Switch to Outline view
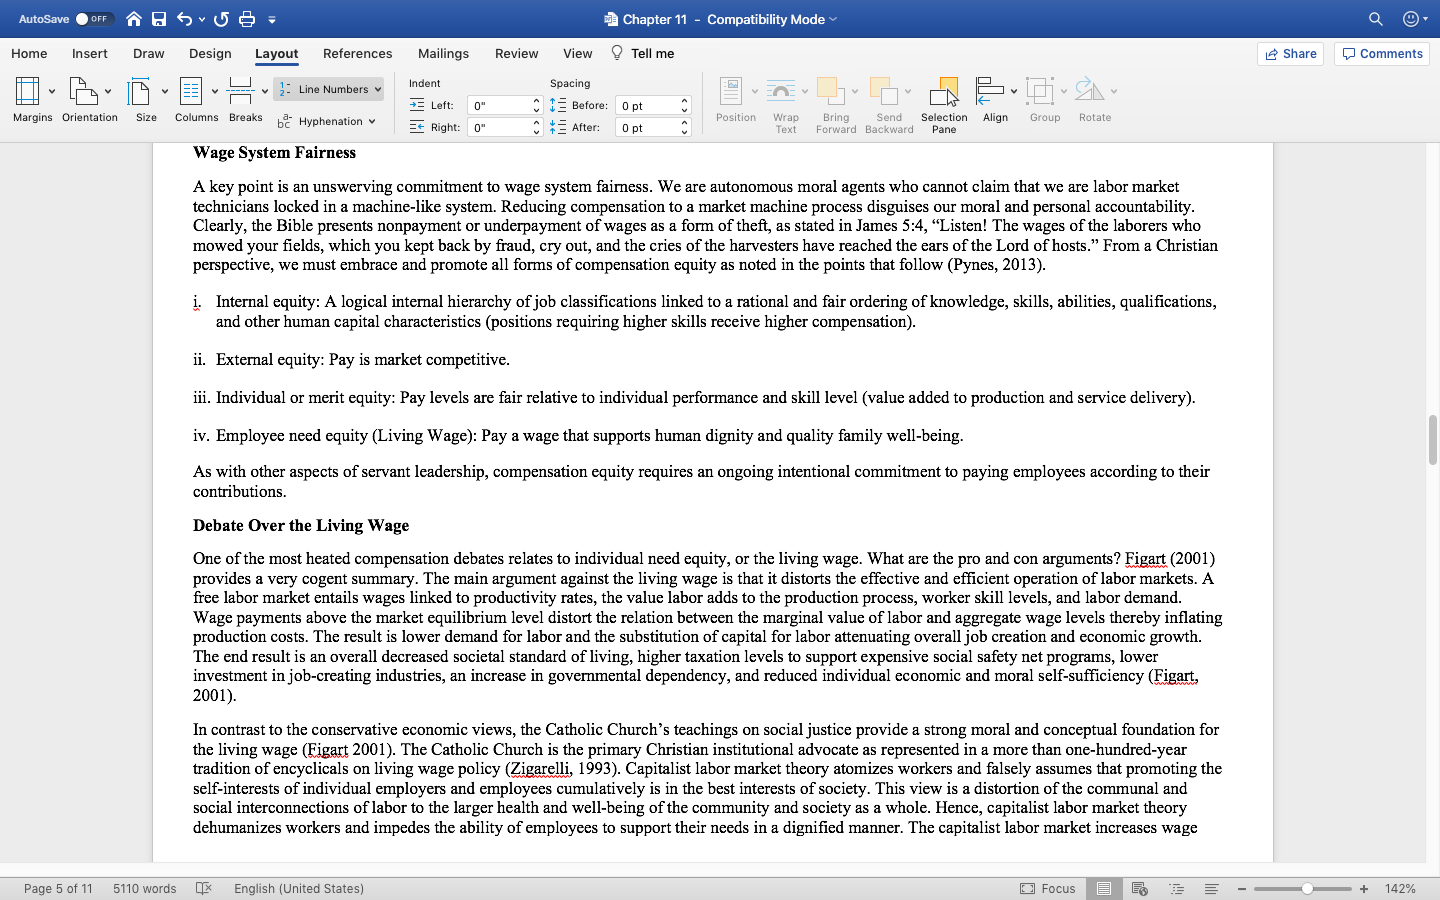Image resolution: width=1440 pixels, height=900 pixels. click(1176, 888)
